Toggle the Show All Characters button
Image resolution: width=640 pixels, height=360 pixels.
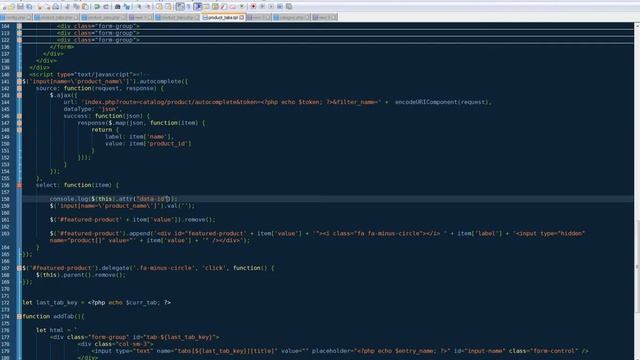189,7
